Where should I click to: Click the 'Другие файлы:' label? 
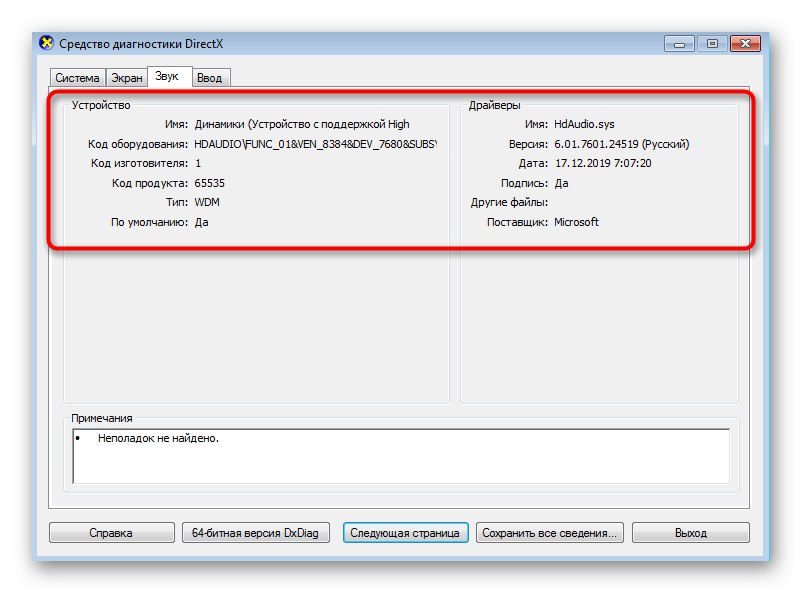[x=509, y=203]
